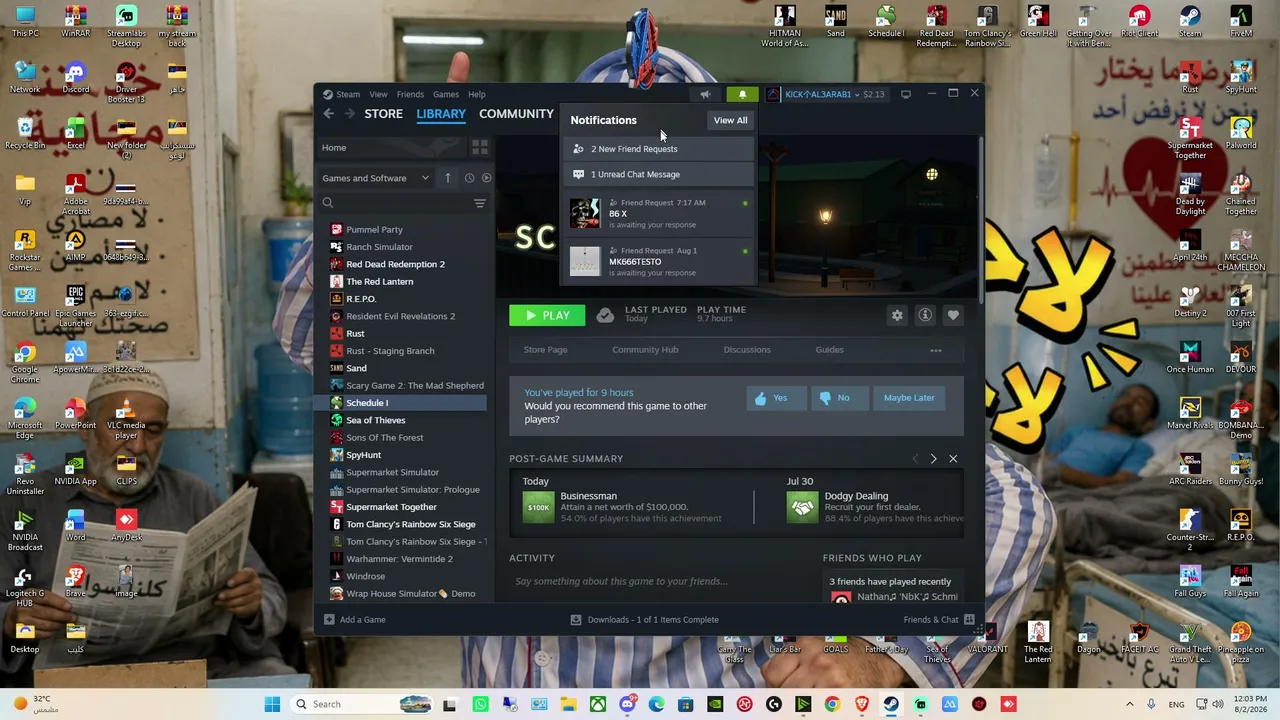Show next post-game summary item
Screen dimensions: 1280x720
933,459
